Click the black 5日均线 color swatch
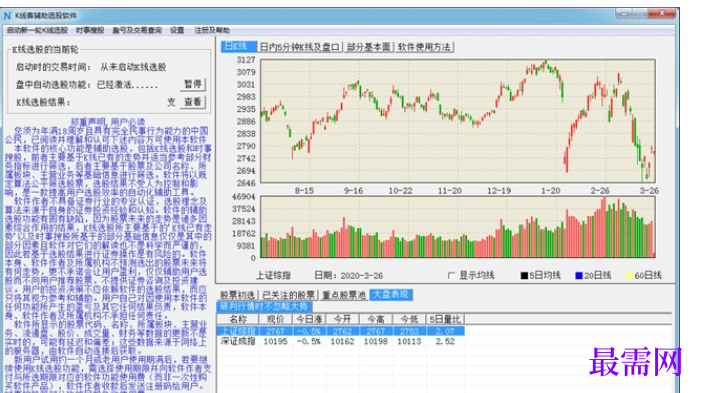 (x=524, y=275)
